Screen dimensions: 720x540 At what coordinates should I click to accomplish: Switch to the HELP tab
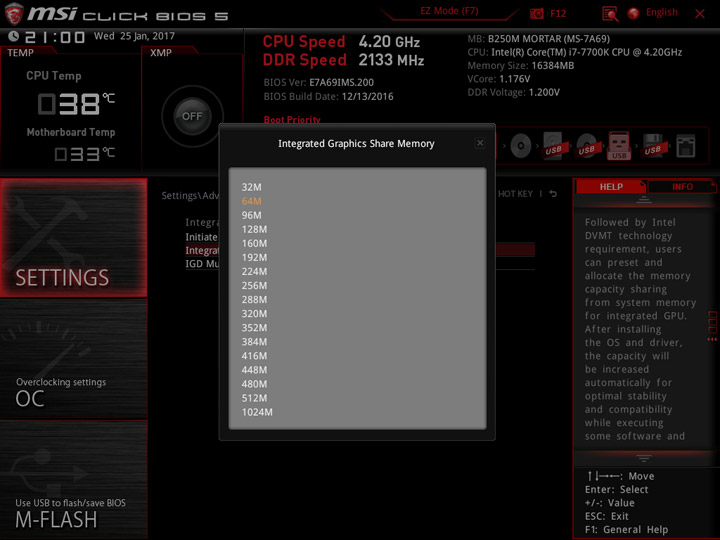coord(611,187)
